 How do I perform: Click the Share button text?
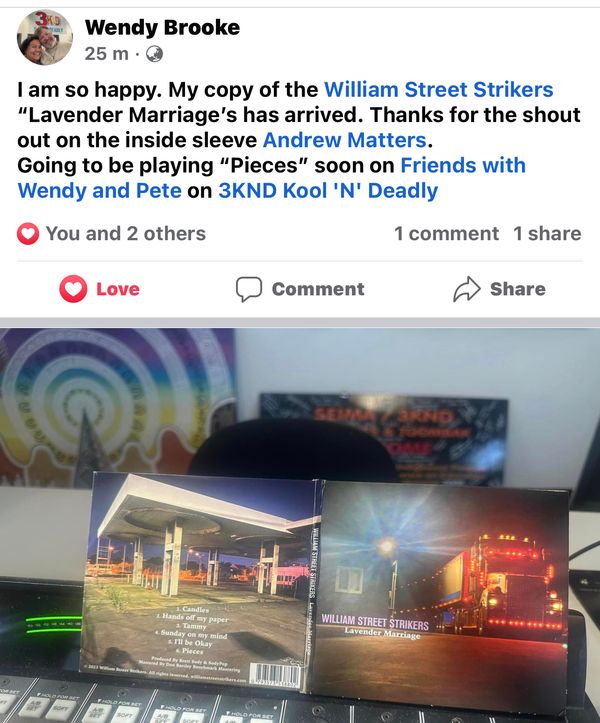click(x=518, y=289)
